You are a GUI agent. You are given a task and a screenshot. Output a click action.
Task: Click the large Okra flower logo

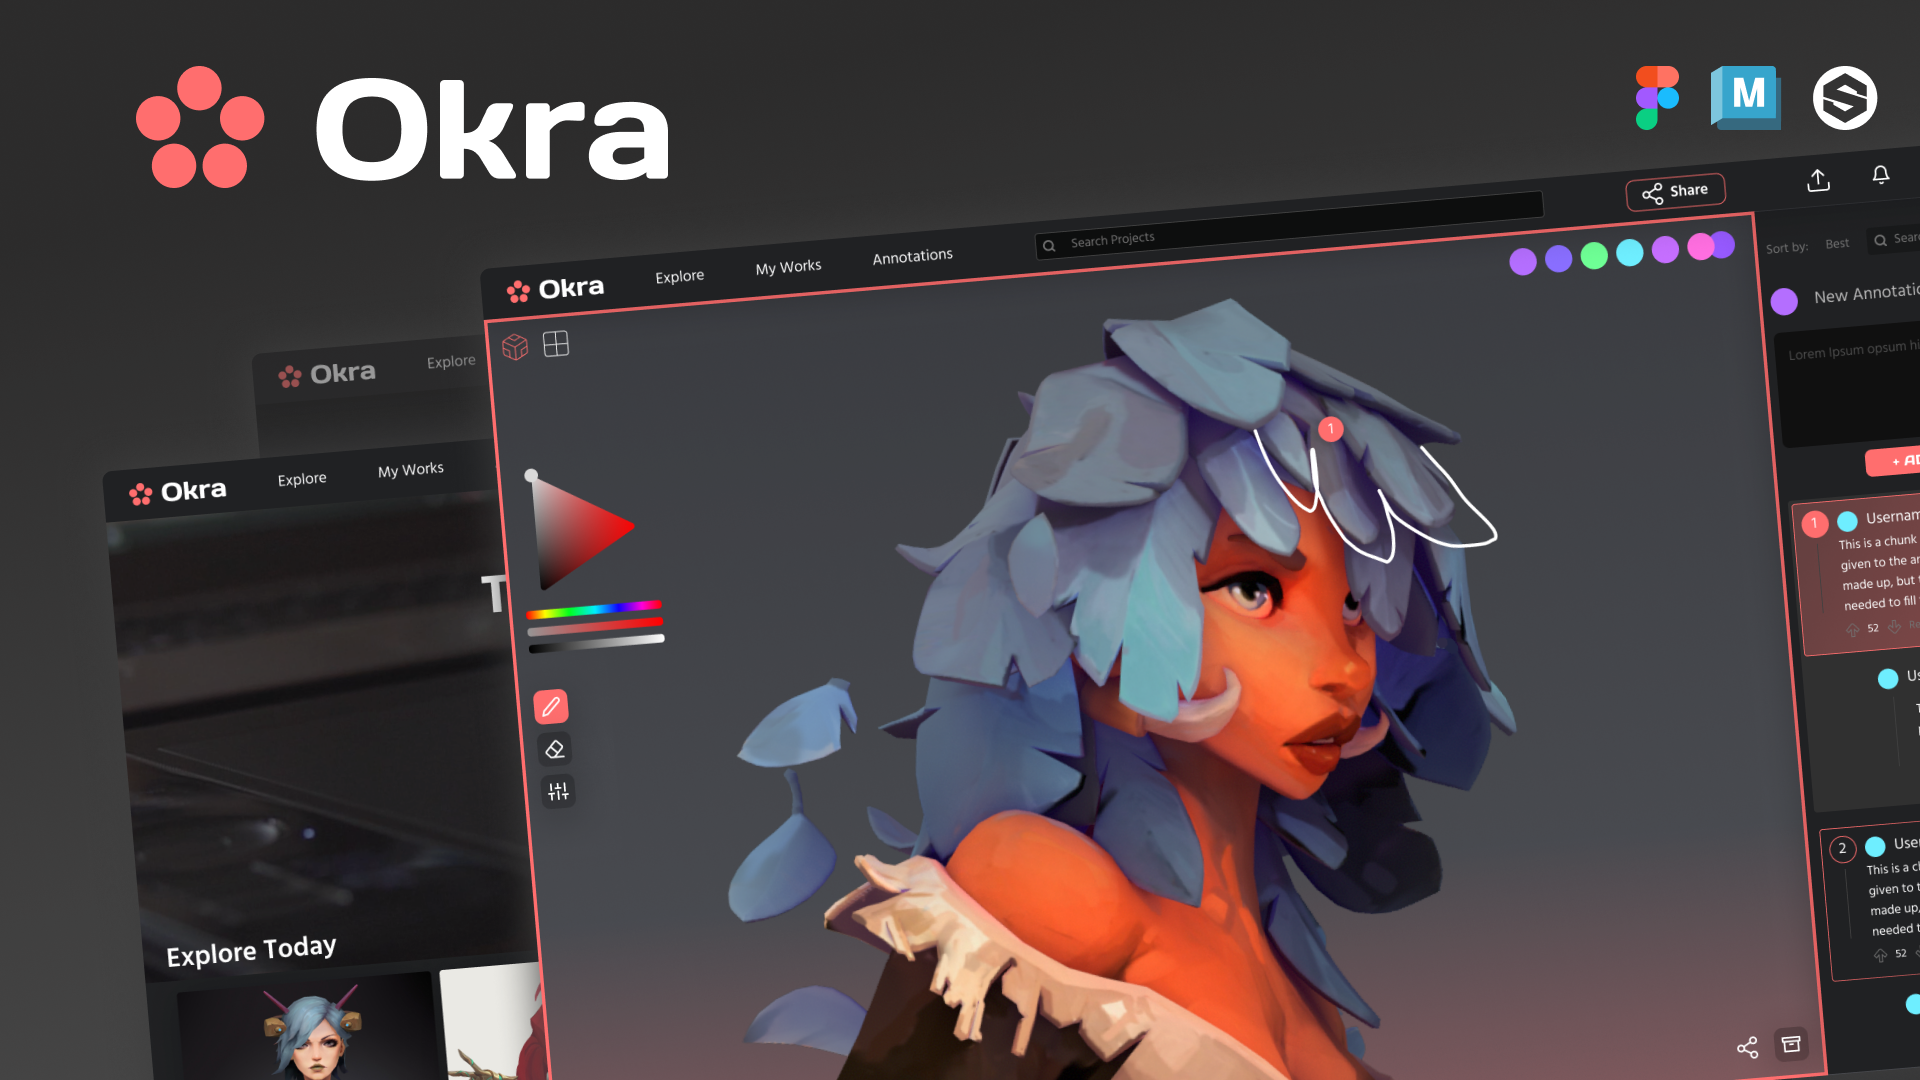click(200, 128)
